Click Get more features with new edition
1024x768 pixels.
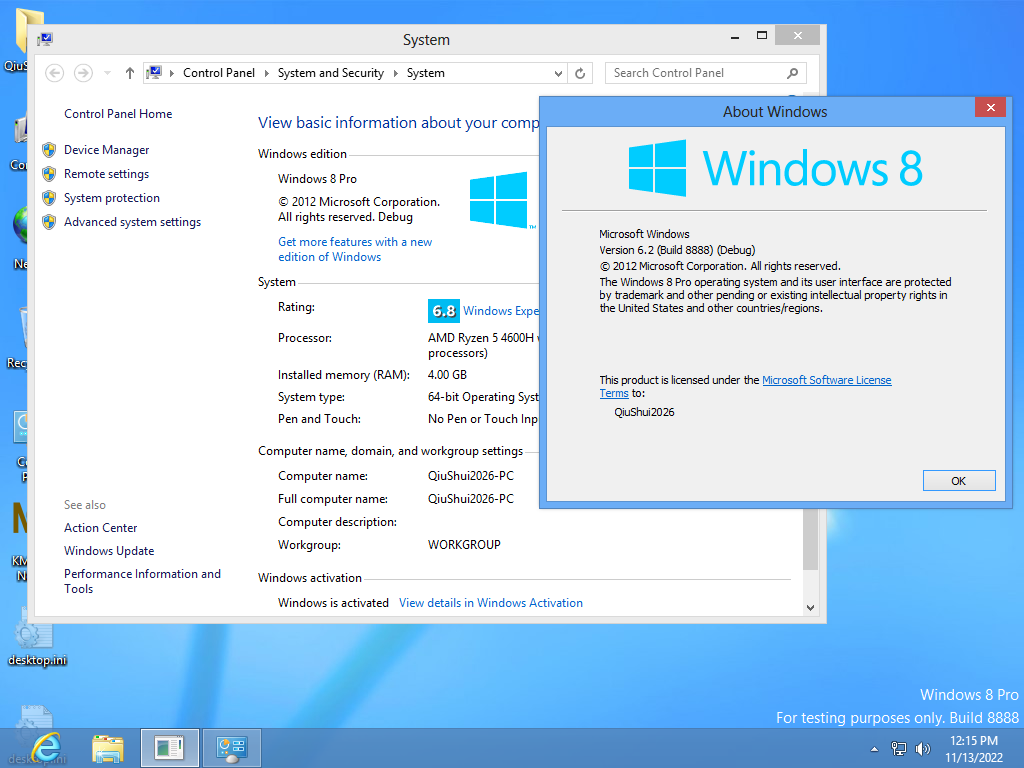coord(355,249)
